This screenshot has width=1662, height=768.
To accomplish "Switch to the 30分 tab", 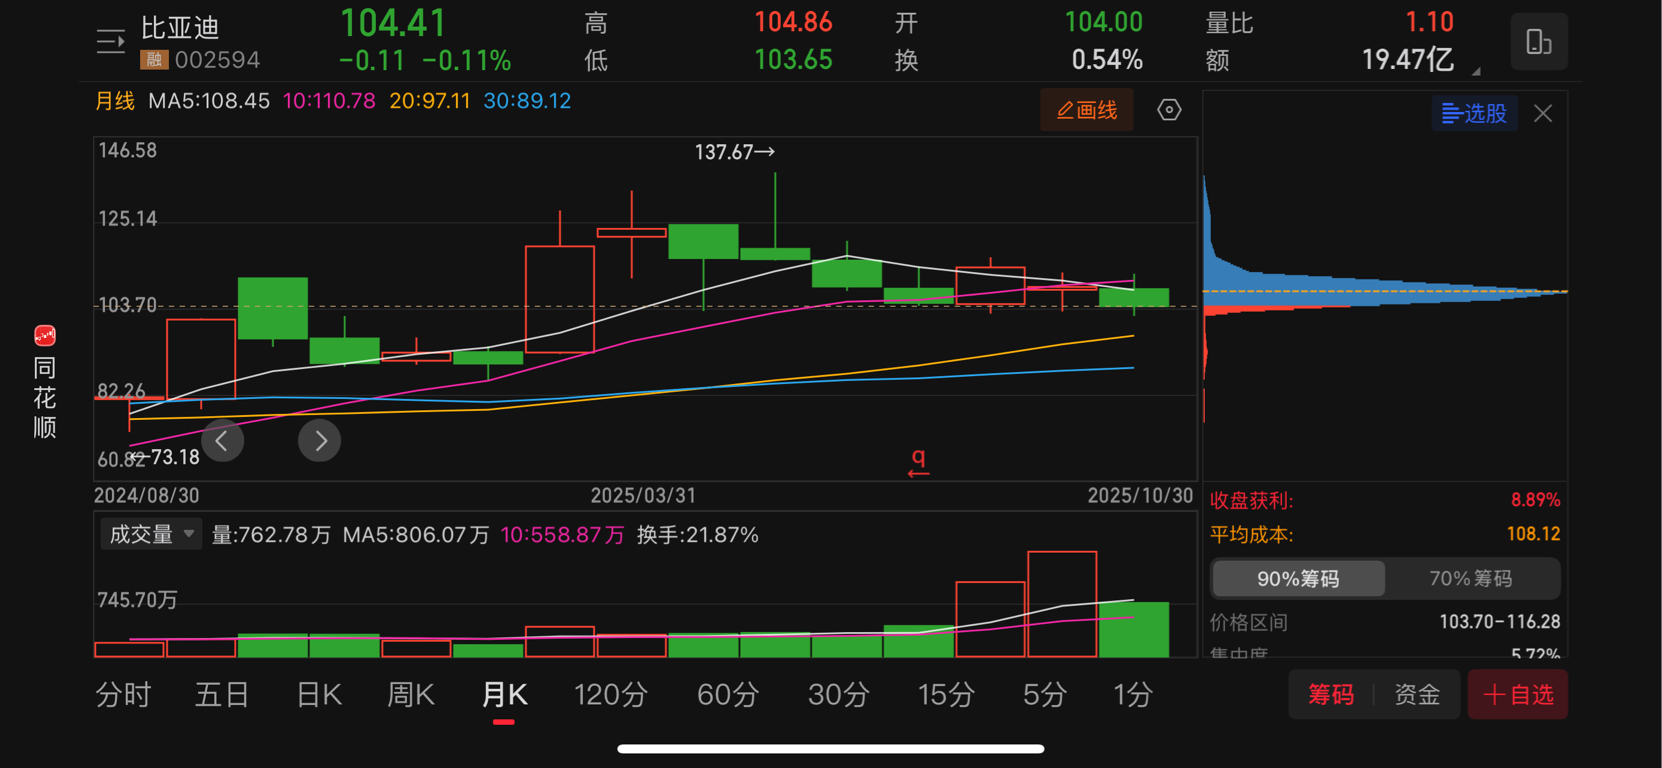I will (839, 695).
